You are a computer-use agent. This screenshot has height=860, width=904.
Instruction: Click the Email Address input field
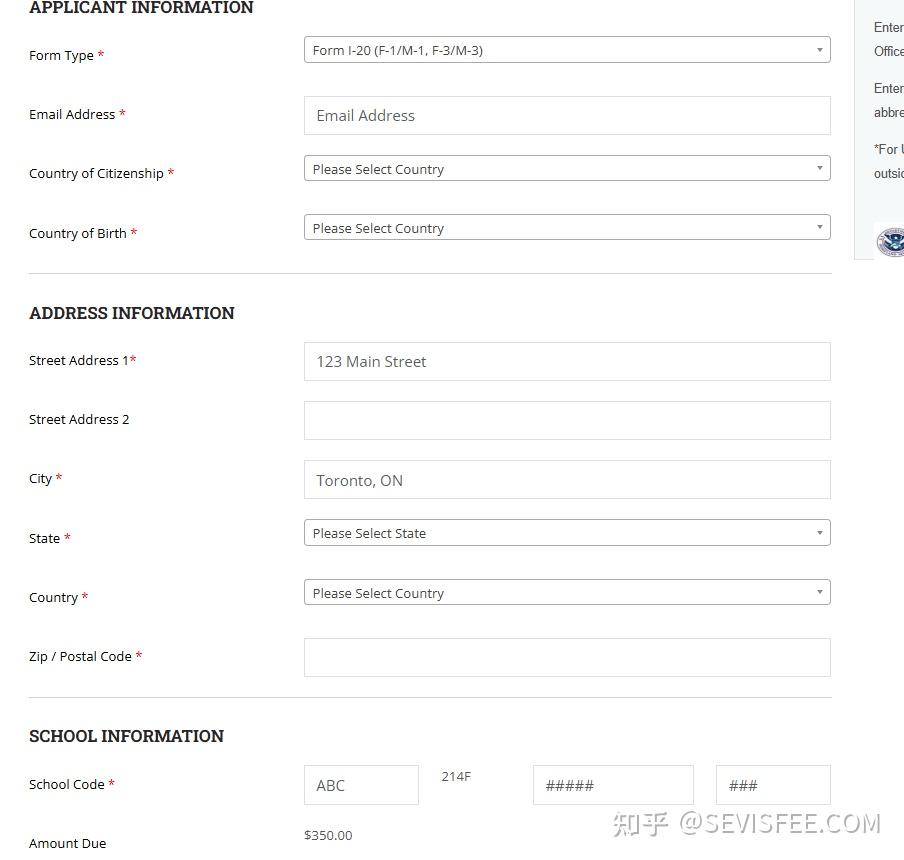coord(567,116)
